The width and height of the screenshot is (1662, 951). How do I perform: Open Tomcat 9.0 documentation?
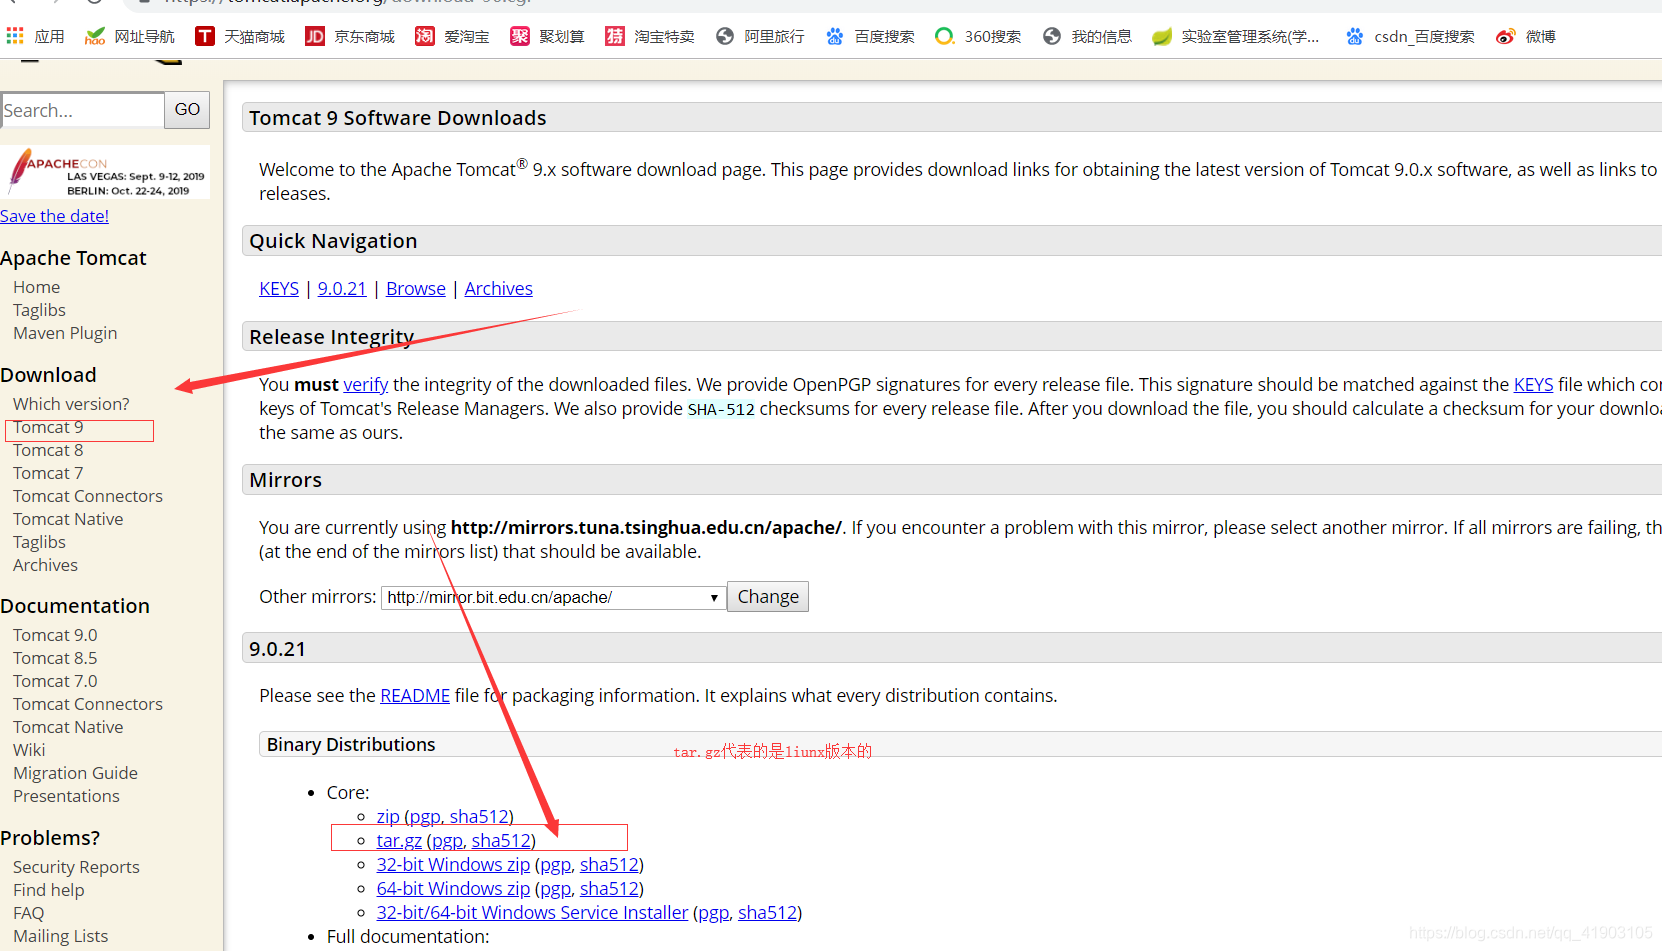coord(55,635)
